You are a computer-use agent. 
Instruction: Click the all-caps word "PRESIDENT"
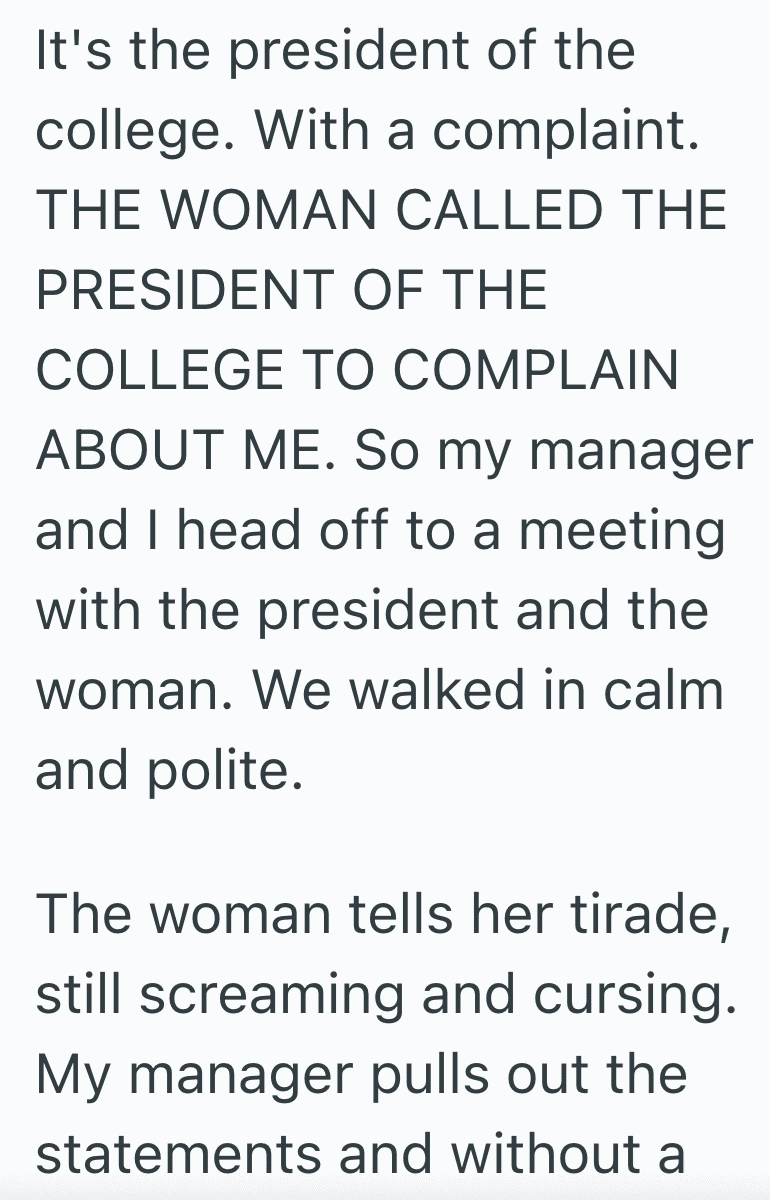tap(178, 291)
